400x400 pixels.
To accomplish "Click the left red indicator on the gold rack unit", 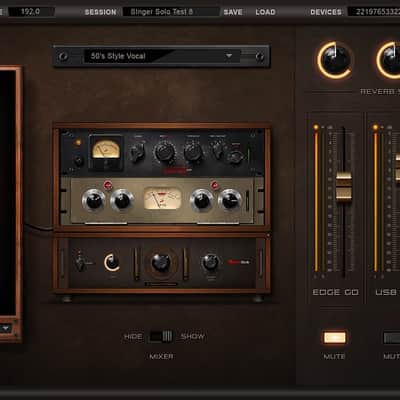I will [x=108, y=185].
